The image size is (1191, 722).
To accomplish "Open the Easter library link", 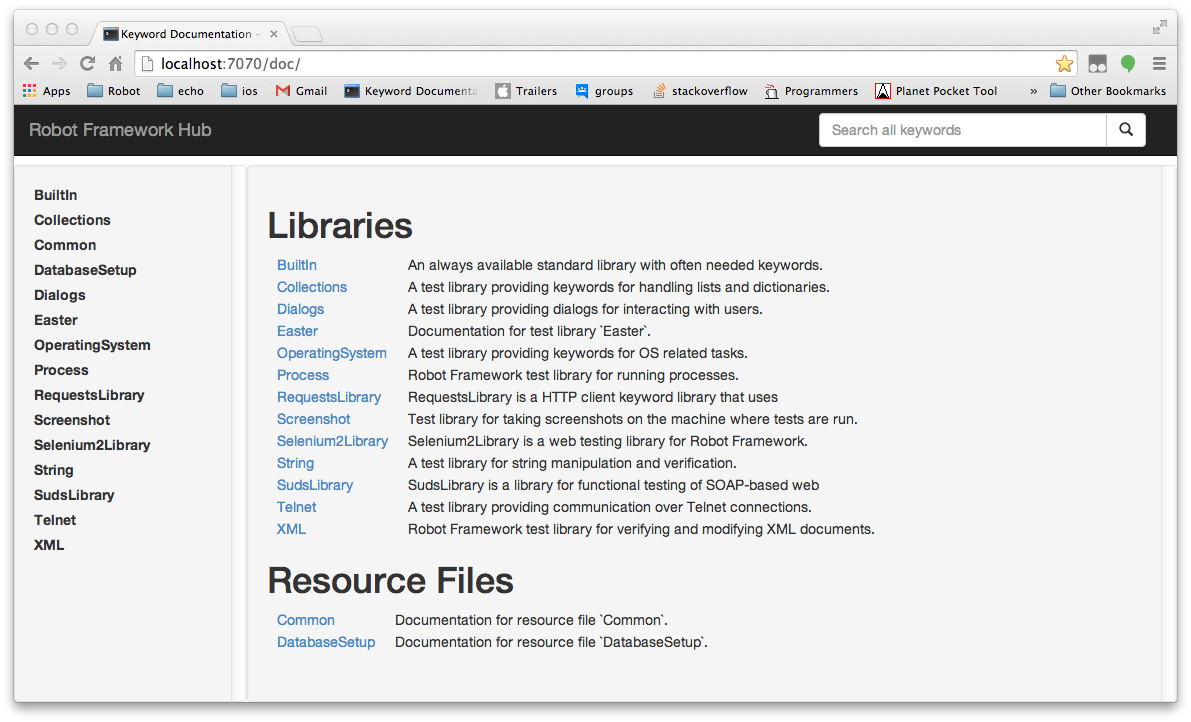I will coord(297,331).
